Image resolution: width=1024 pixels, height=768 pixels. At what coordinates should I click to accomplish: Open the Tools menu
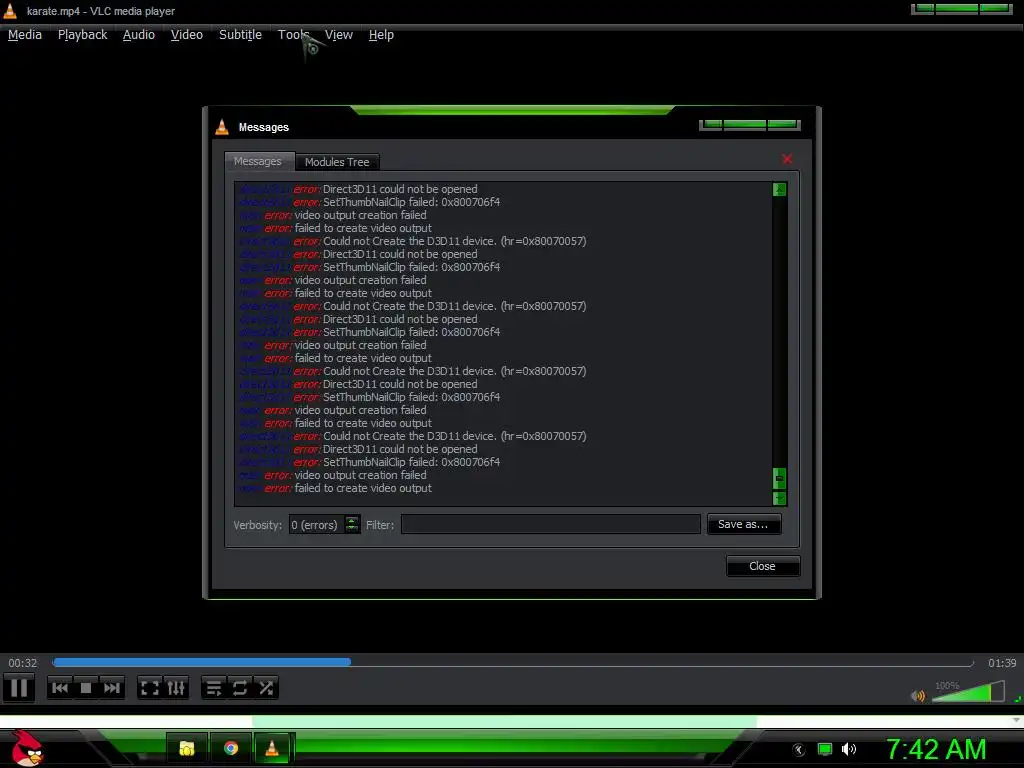(293, 35)
